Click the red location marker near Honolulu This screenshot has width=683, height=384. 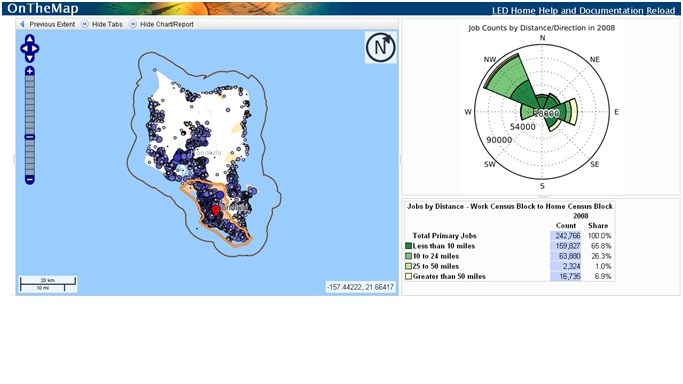[x=215, y=211]
